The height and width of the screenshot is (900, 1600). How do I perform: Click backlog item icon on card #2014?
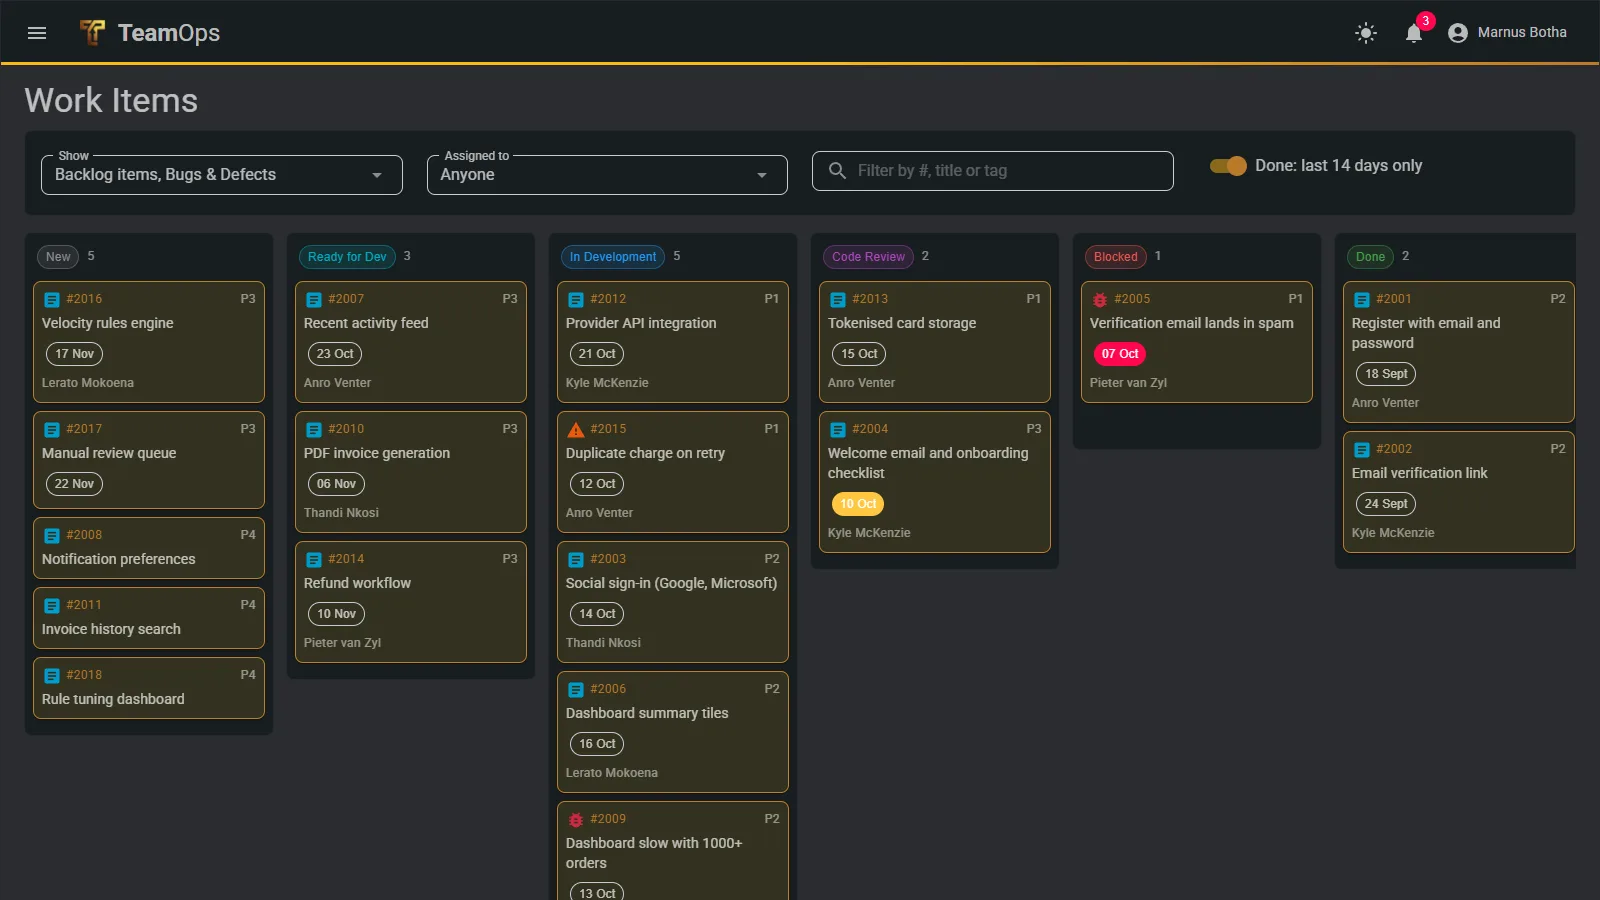pyautogui.click(x=314, y=560)
